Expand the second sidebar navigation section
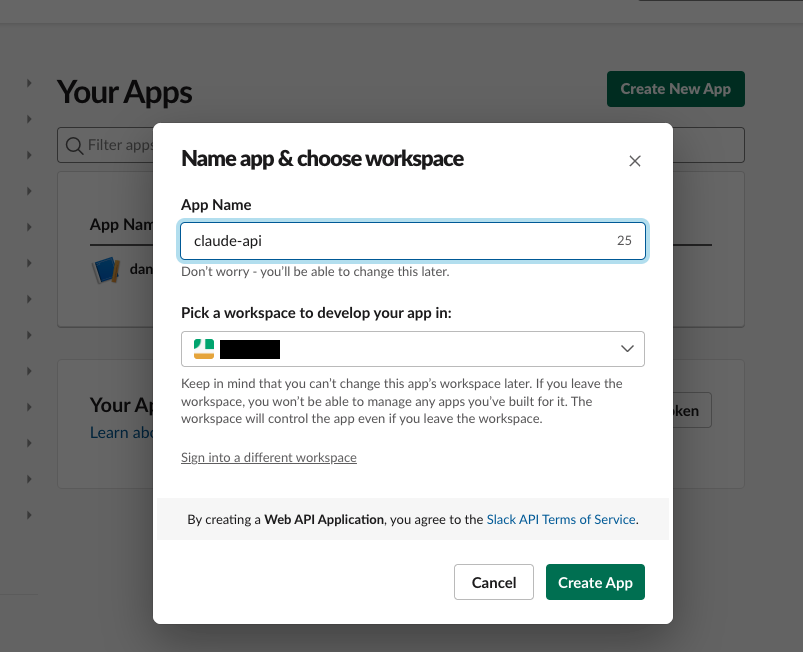The height and width of the screenshot is (652, 803). click(x=30, y=118)
